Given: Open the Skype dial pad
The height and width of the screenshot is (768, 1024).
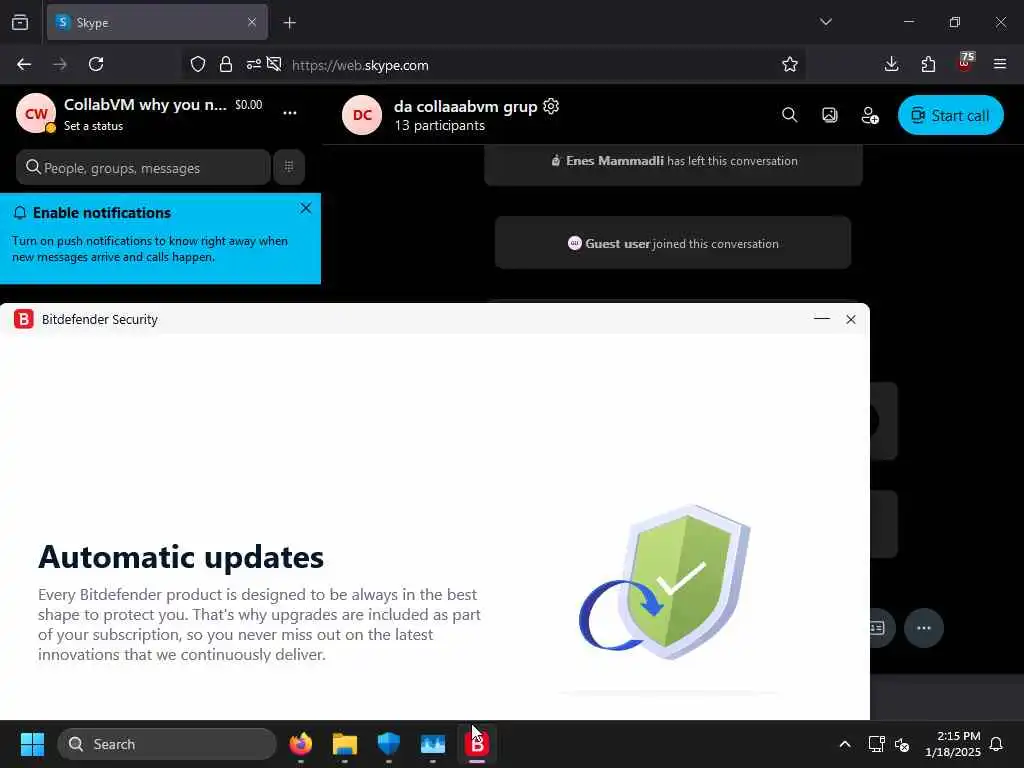Looking at the screenshot, I should click(289, 167).
